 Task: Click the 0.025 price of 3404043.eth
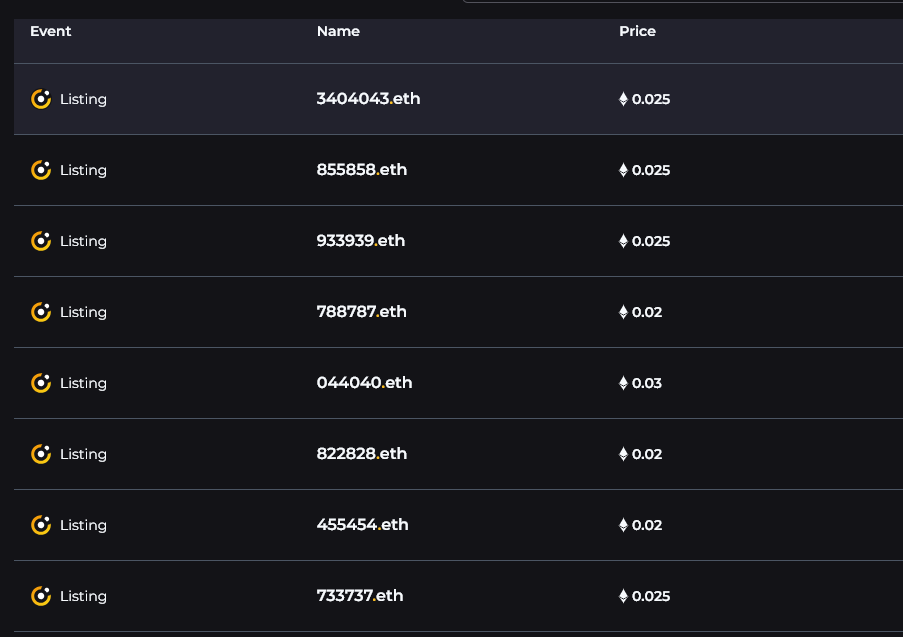(x=651, y=99)
